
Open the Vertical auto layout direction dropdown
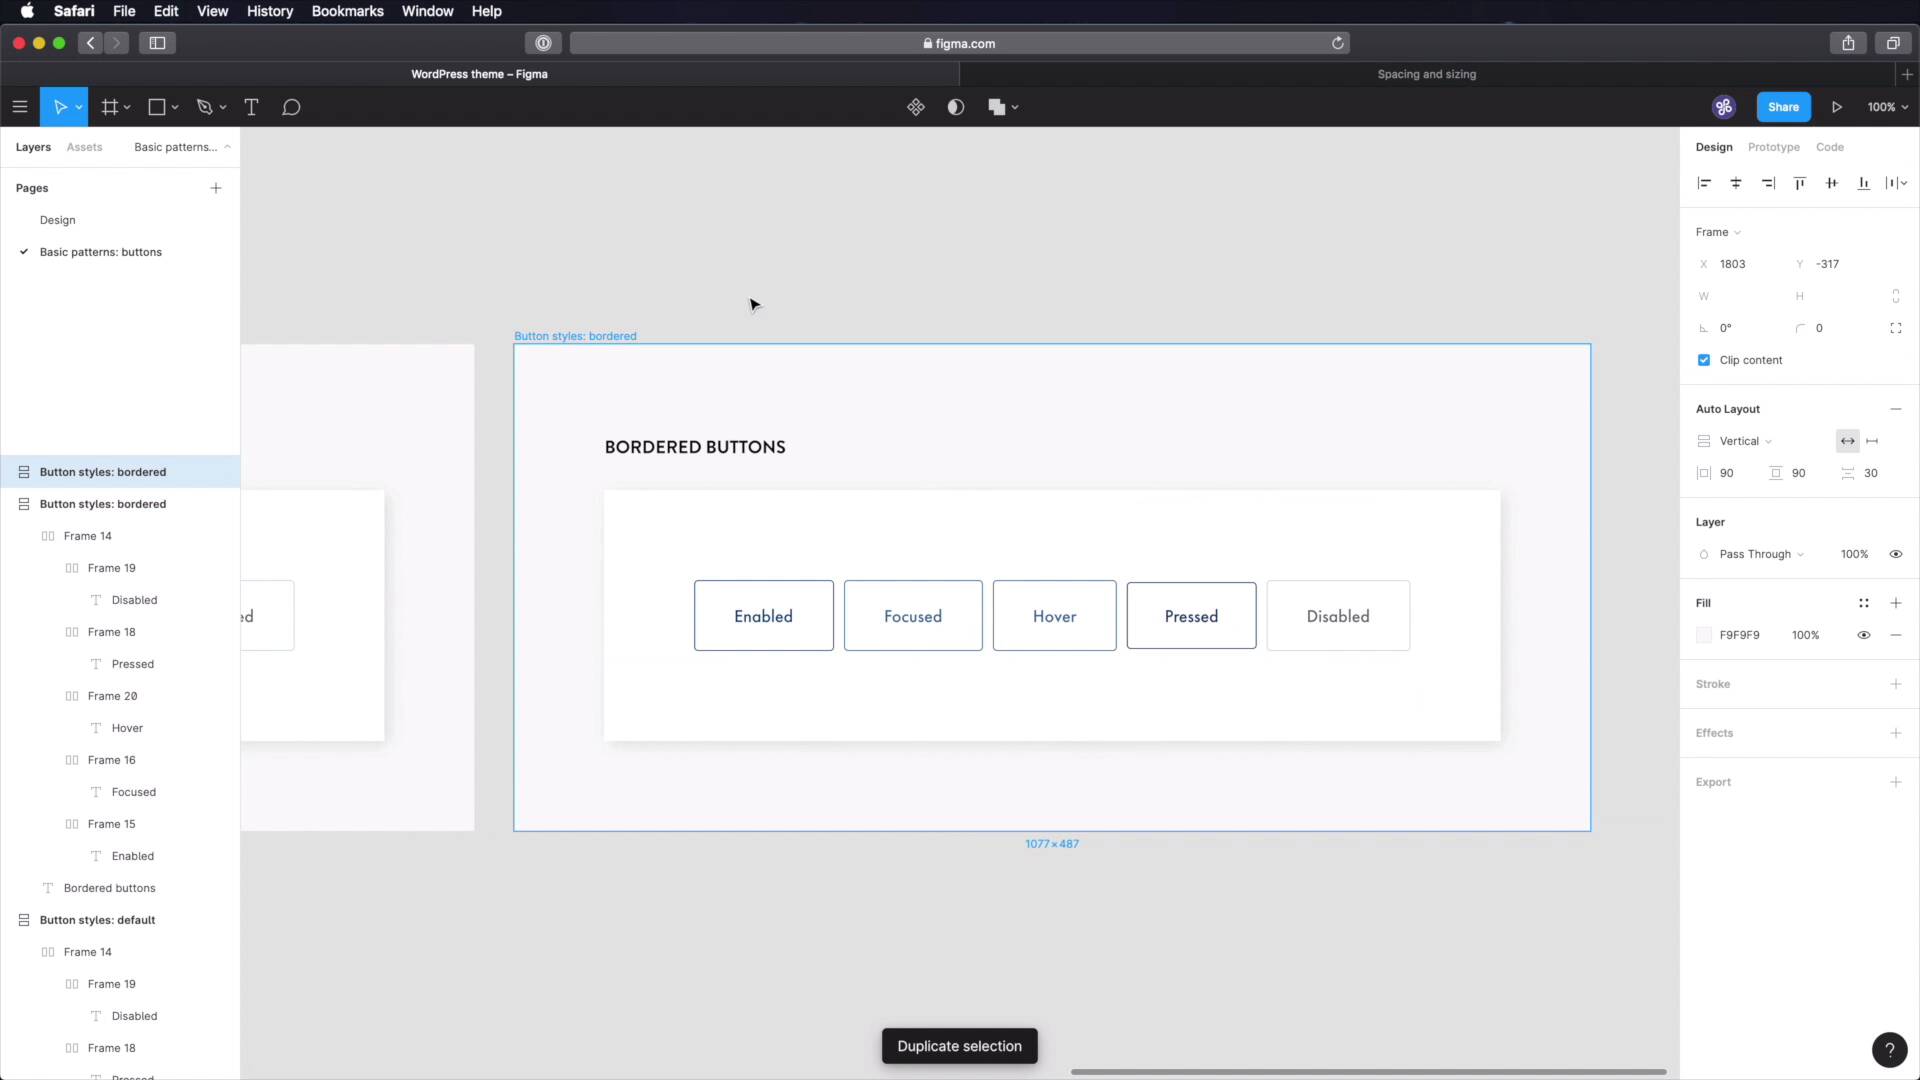point(1745,441)
